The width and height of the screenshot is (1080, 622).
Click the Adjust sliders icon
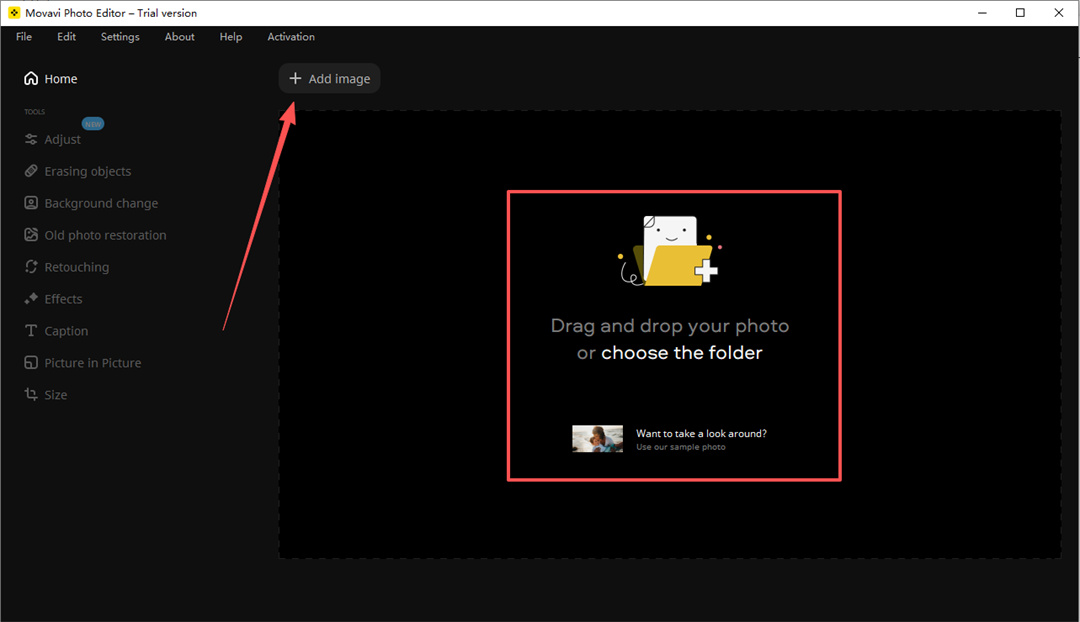click(x=31, y=139)
